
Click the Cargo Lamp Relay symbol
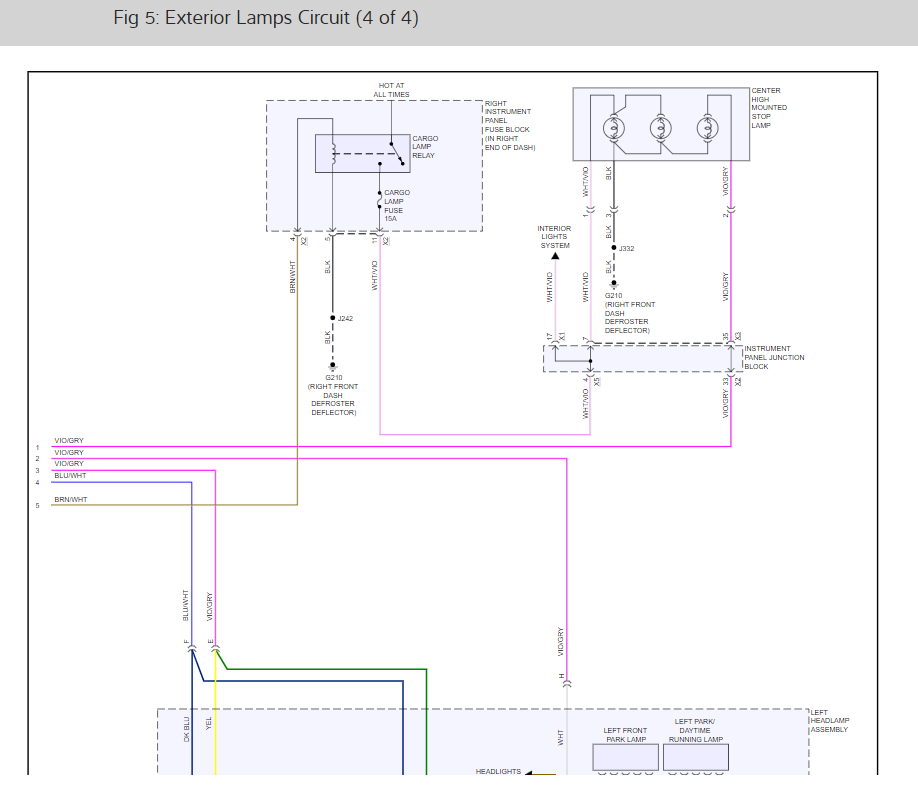tap(362, 153)
